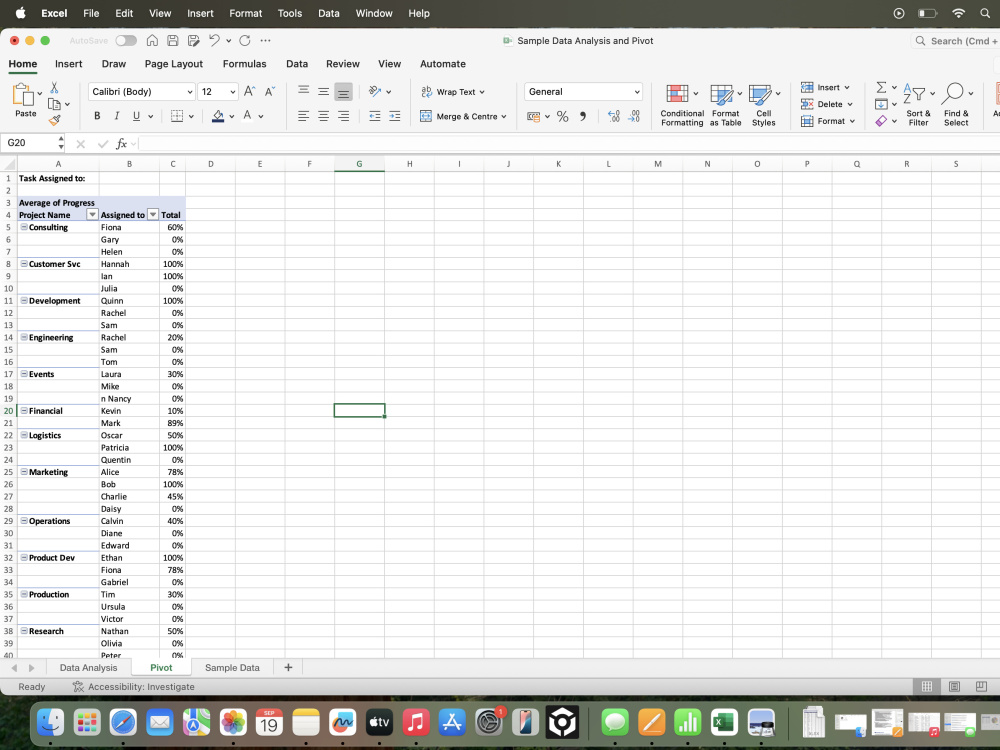Open the Assigned to filter dropdown
Screen dimensions: 1000x750
153,214
